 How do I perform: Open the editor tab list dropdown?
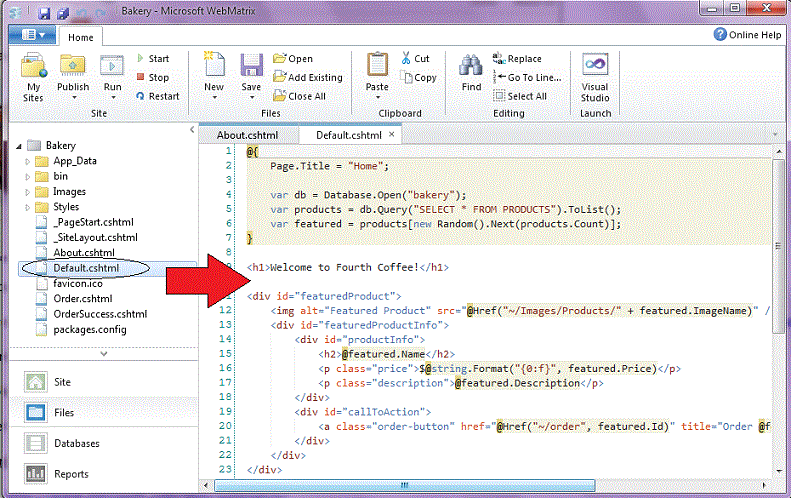pyautogui.click(x=775, y=135)
